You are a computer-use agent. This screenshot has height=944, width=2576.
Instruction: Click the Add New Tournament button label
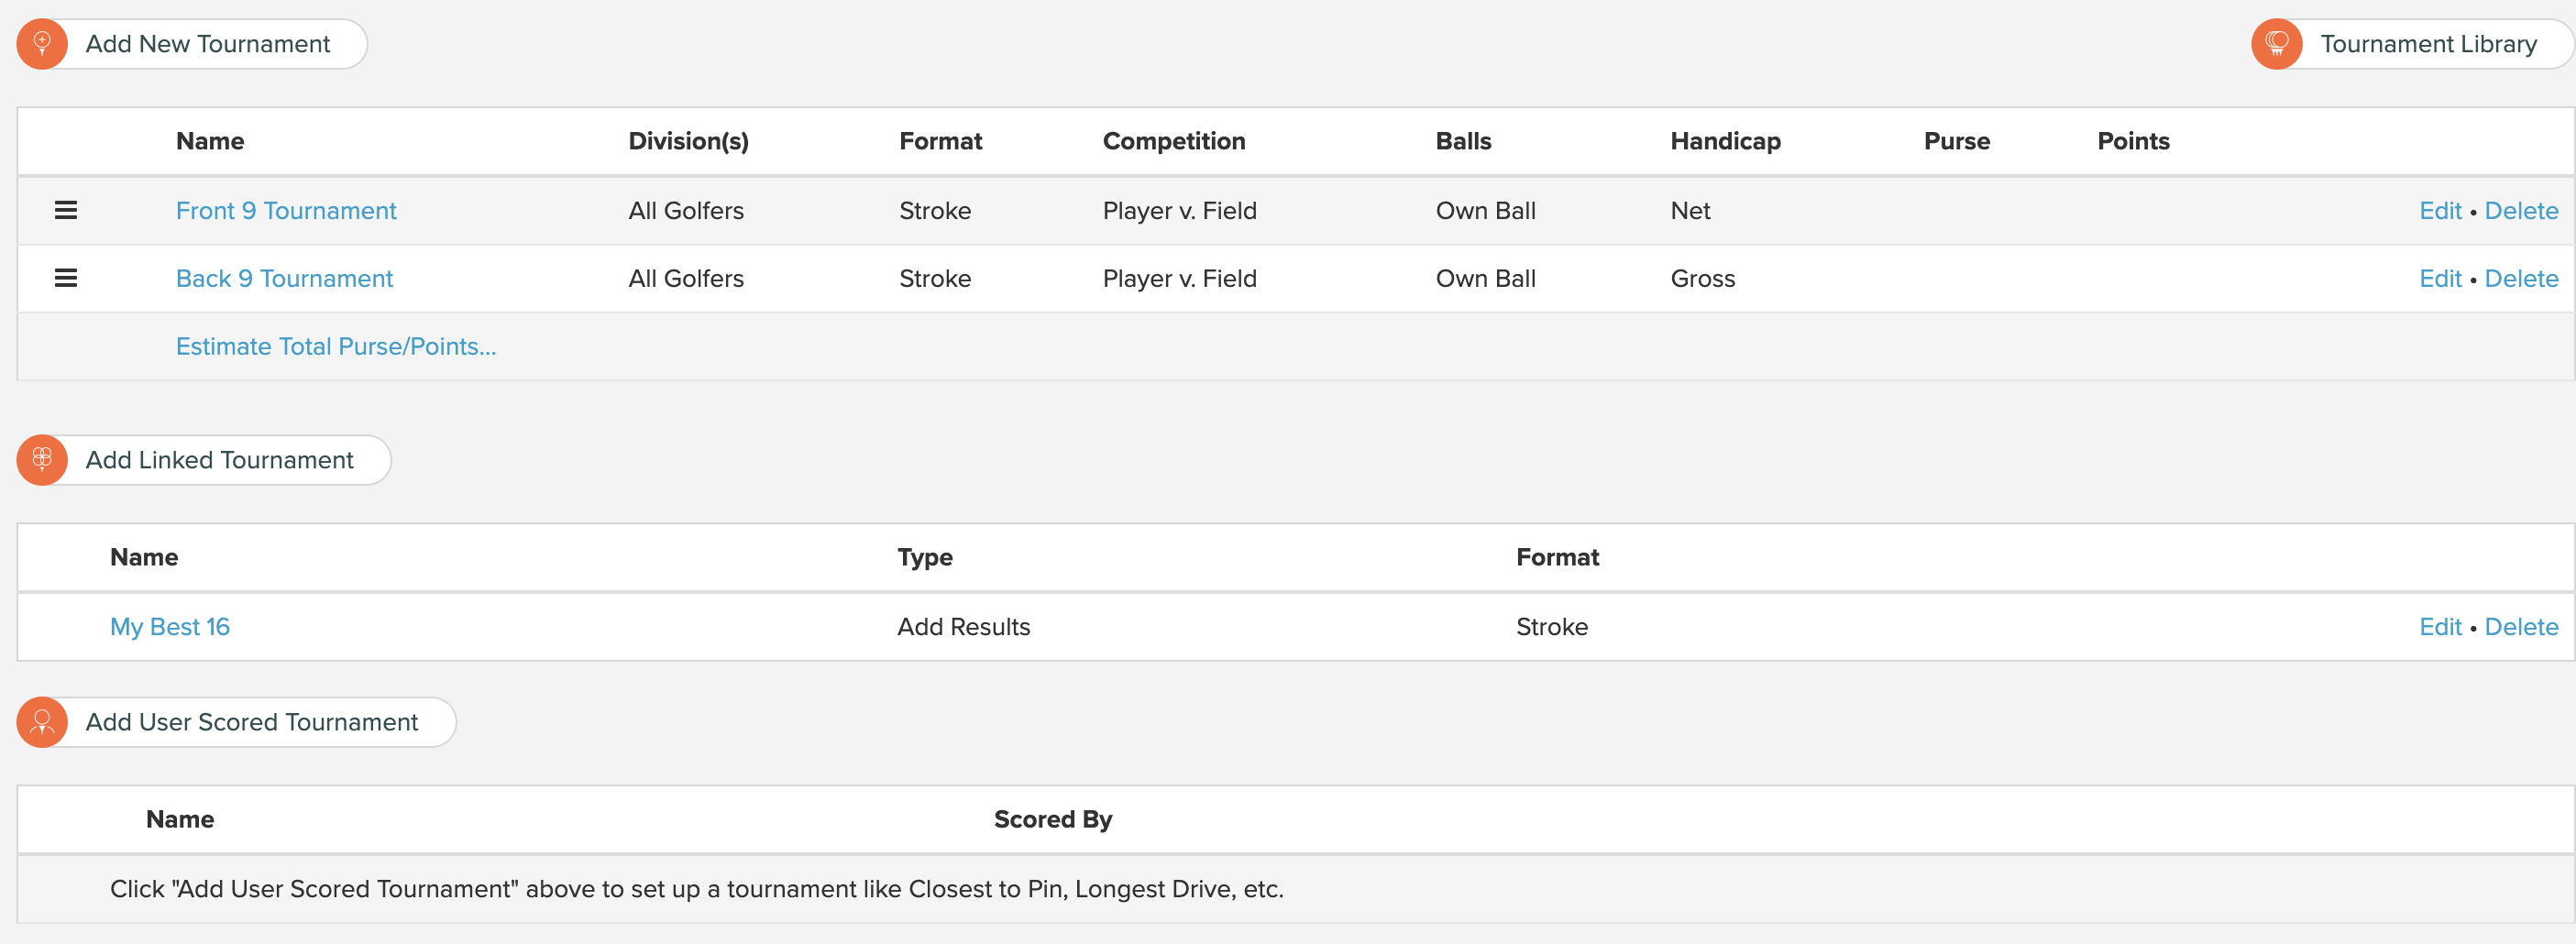[208, 44]
